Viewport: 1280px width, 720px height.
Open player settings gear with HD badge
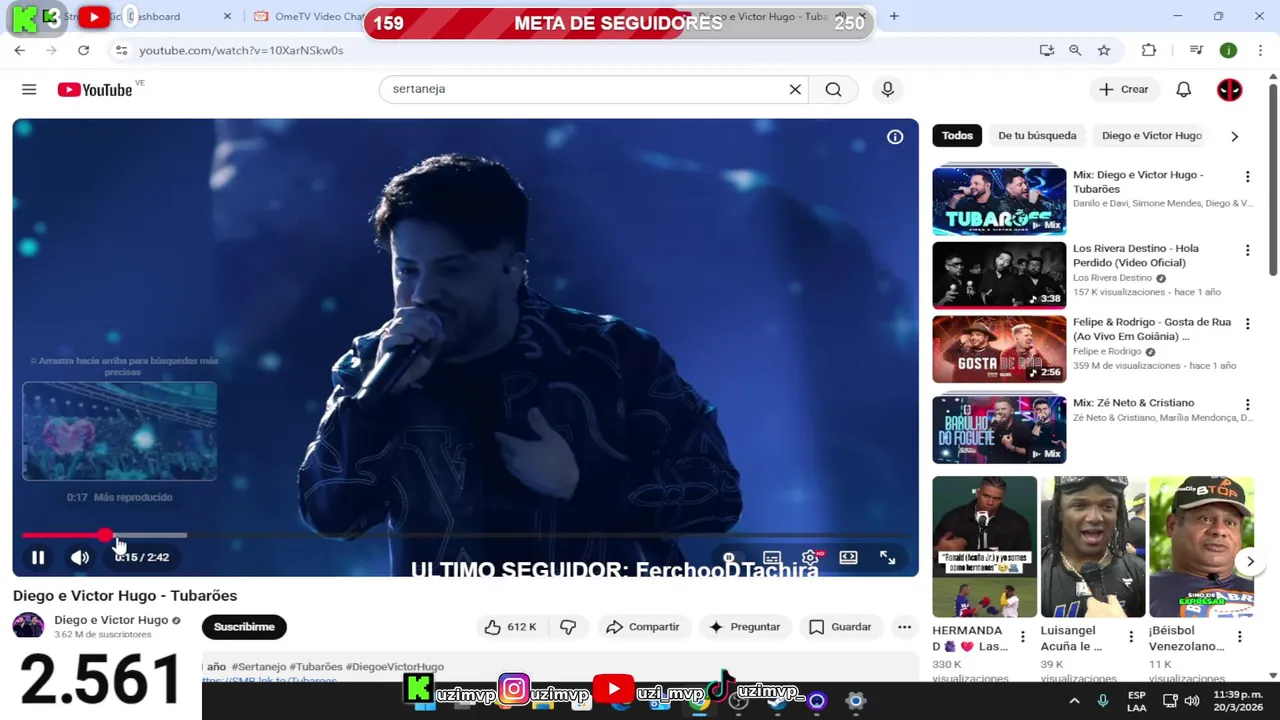coord(811,557)
